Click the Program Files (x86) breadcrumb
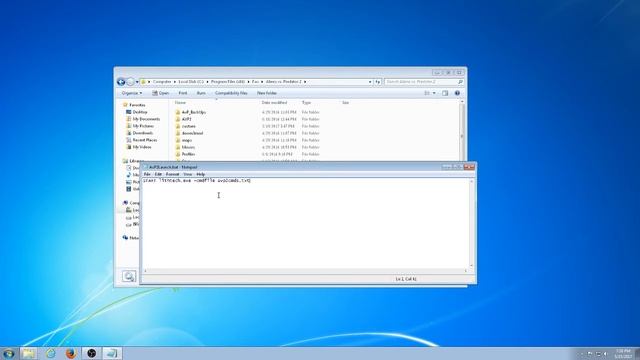640x360 pixels. tap(228, 82)
